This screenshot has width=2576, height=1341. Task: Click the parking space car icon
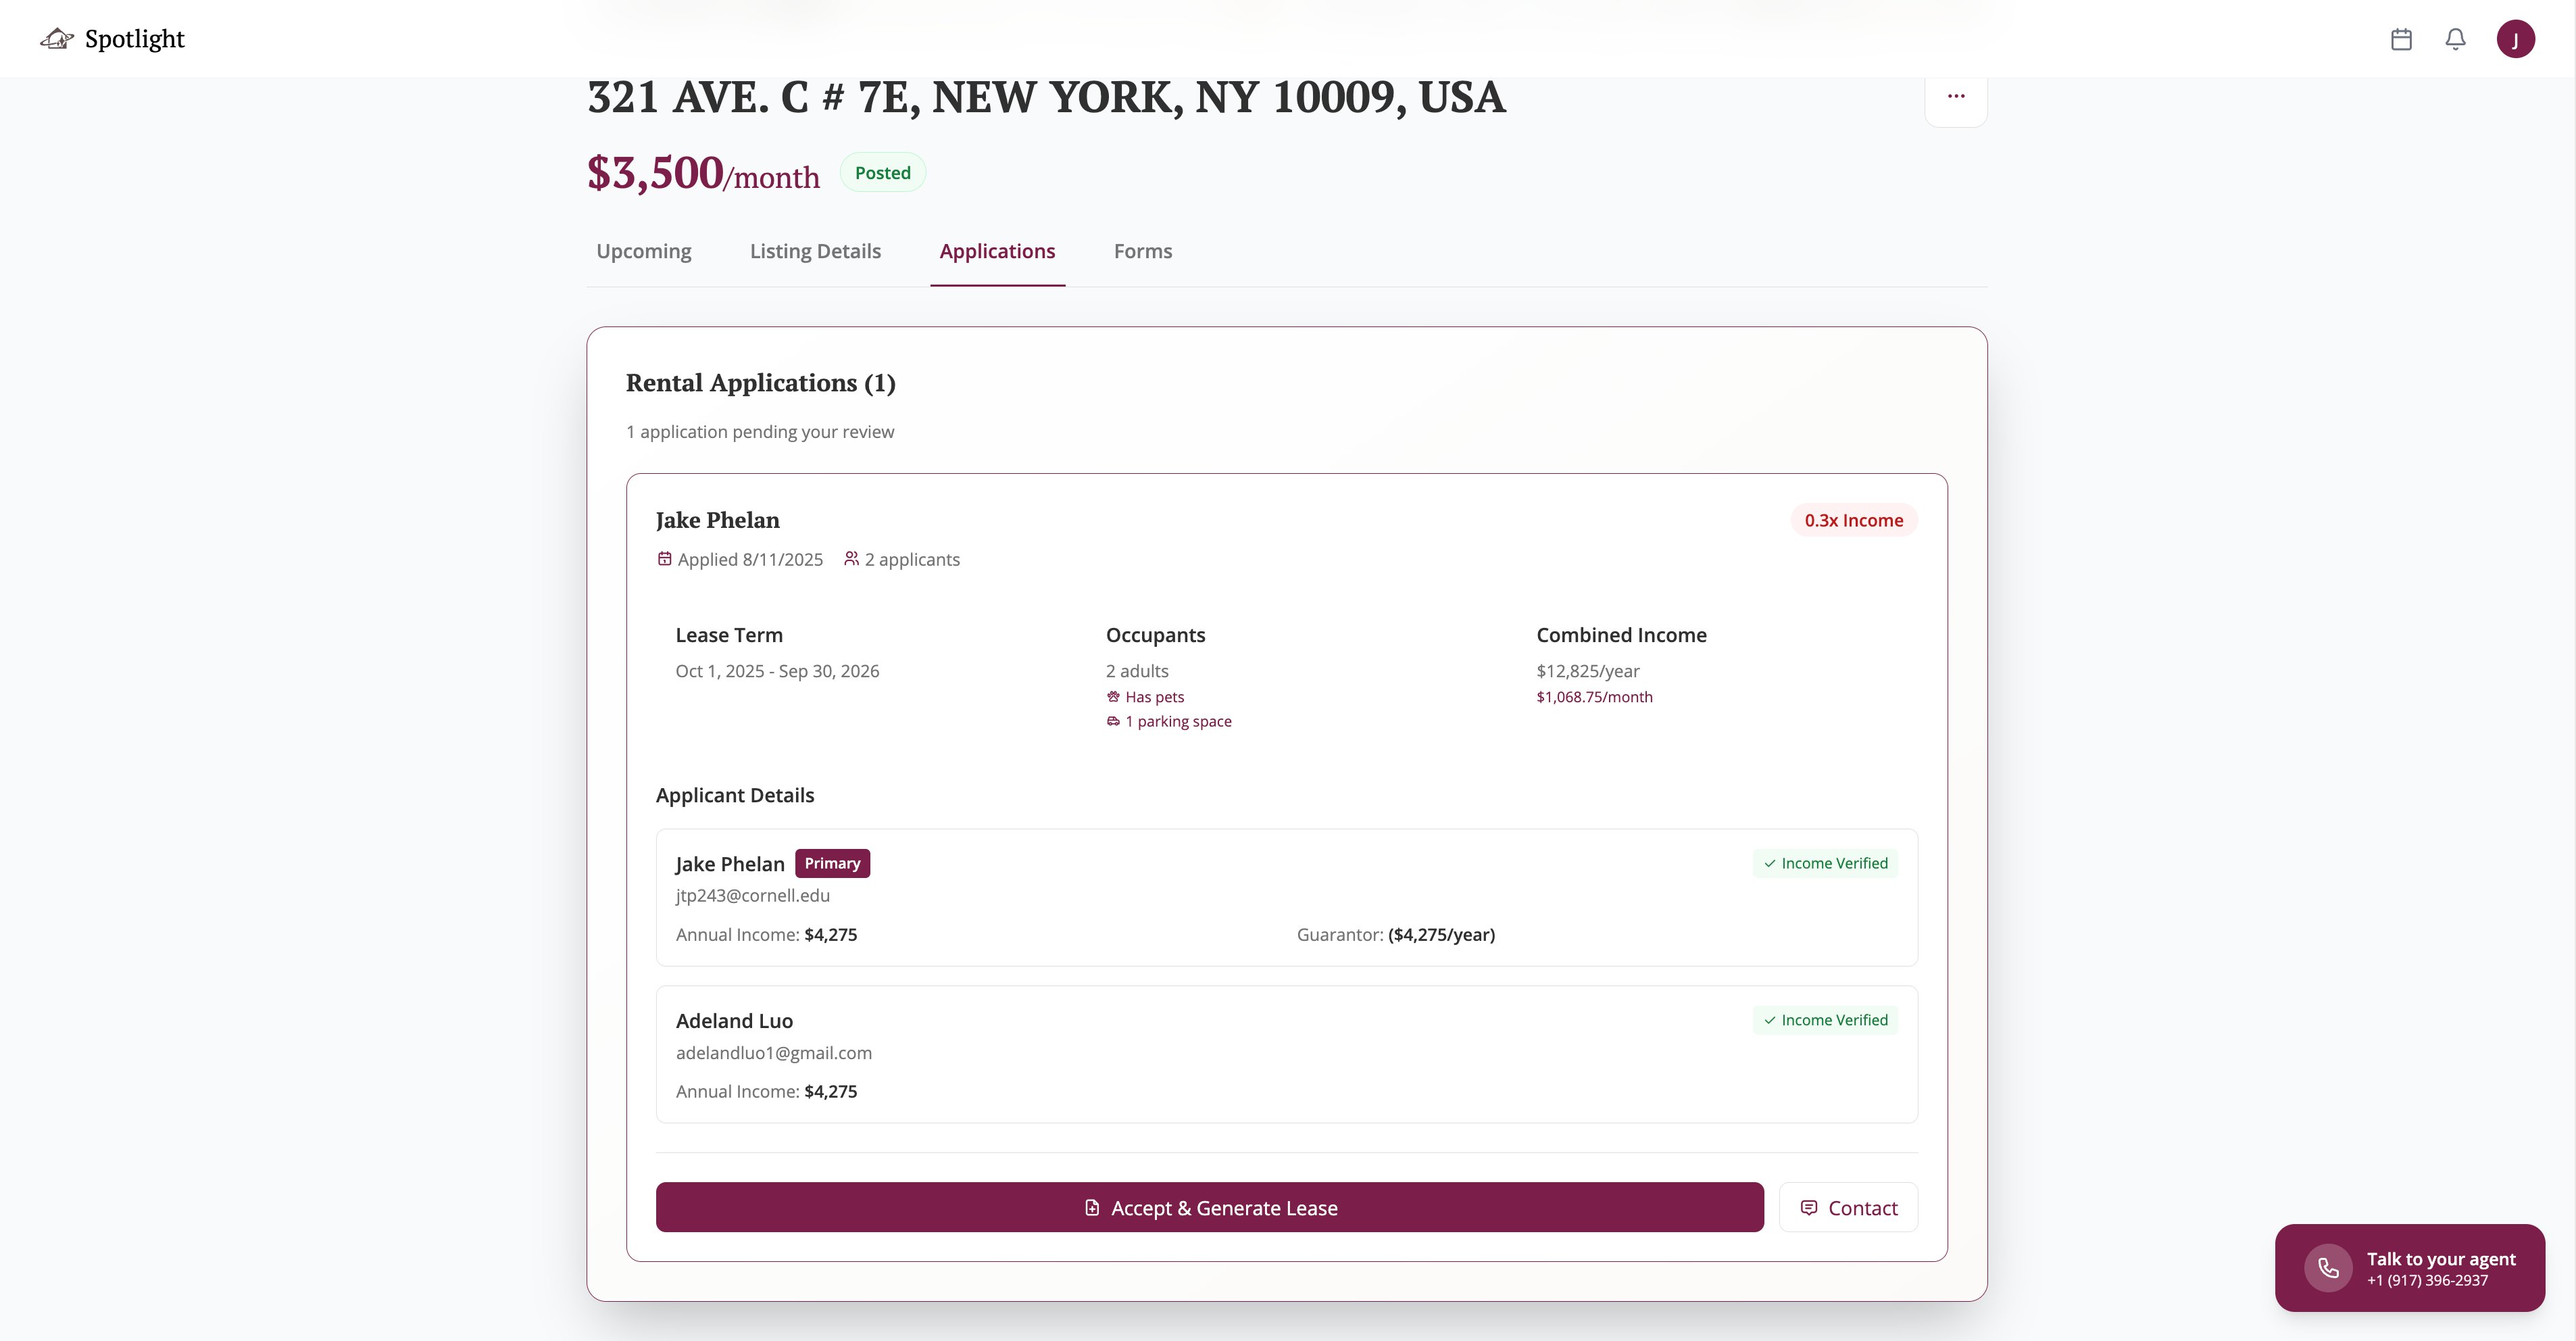pos(1113,721)
